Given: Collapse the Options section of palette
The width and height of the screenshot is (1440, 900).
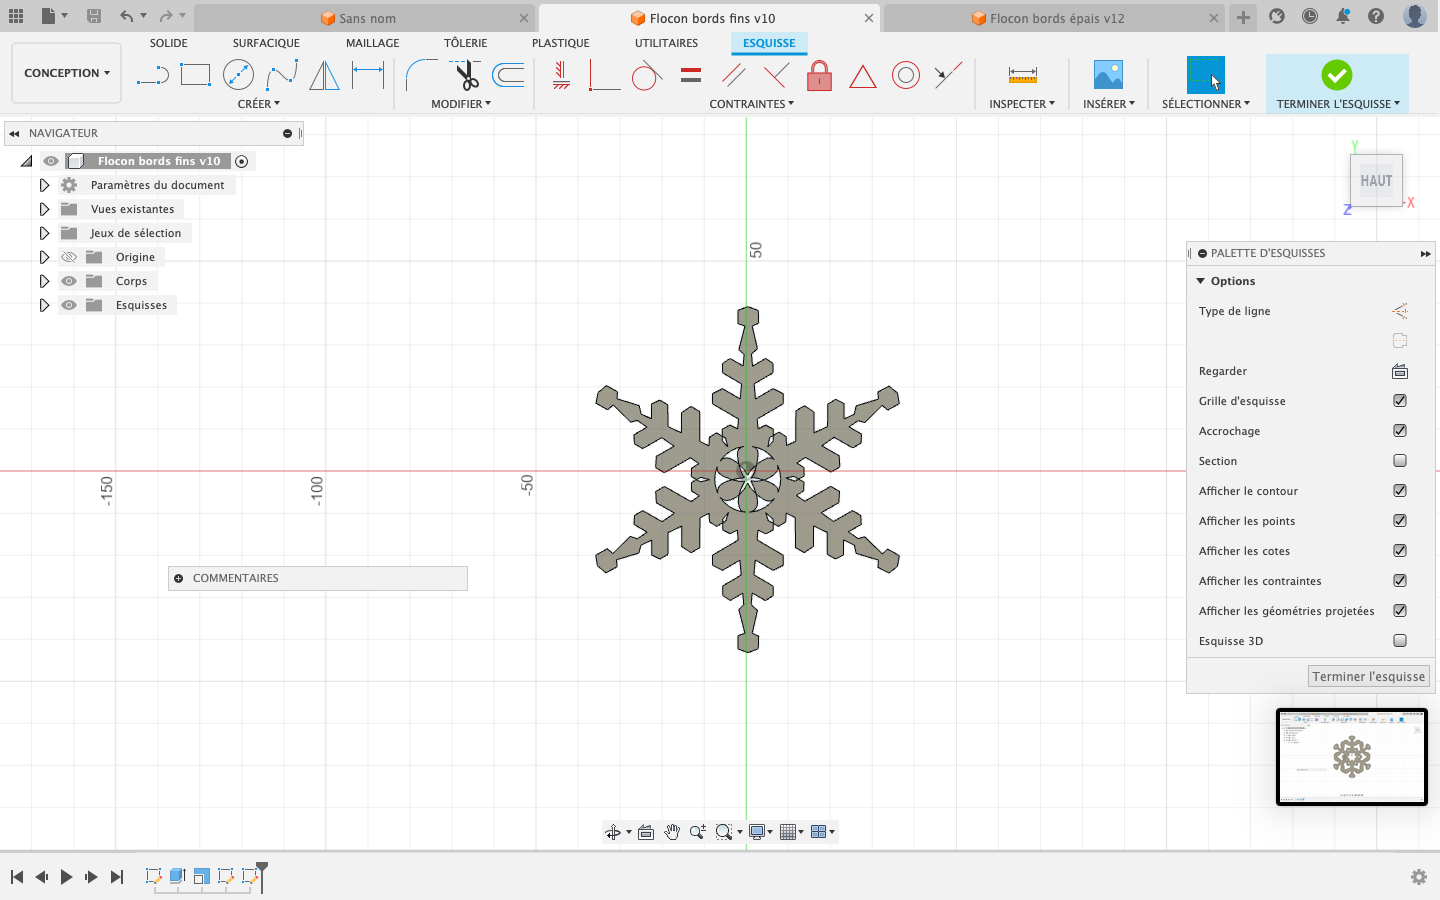Looking at the screenshot, I should pos(1201,281).
